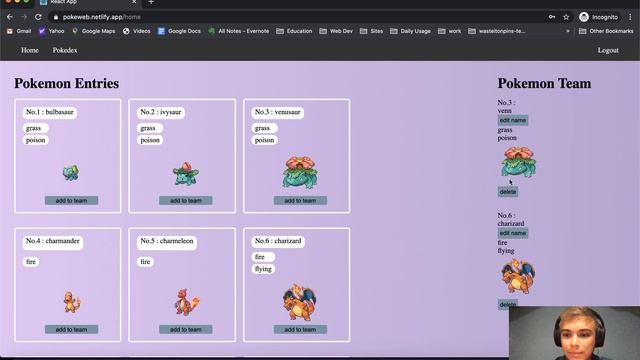Close the React App tab
This screenshot has width=640, height=360.
pos(134,2)
